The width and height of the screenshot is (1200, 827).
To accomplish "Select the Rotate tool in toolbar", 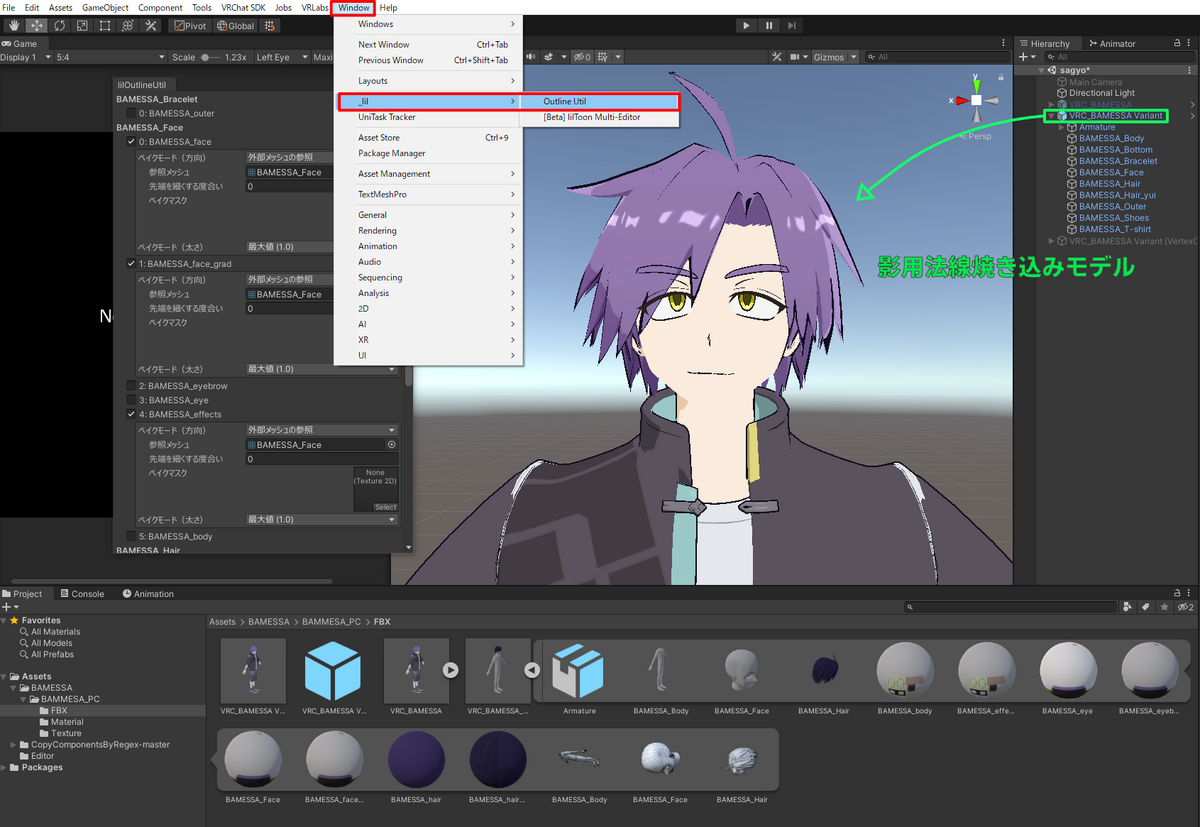I will pos(59,25).
